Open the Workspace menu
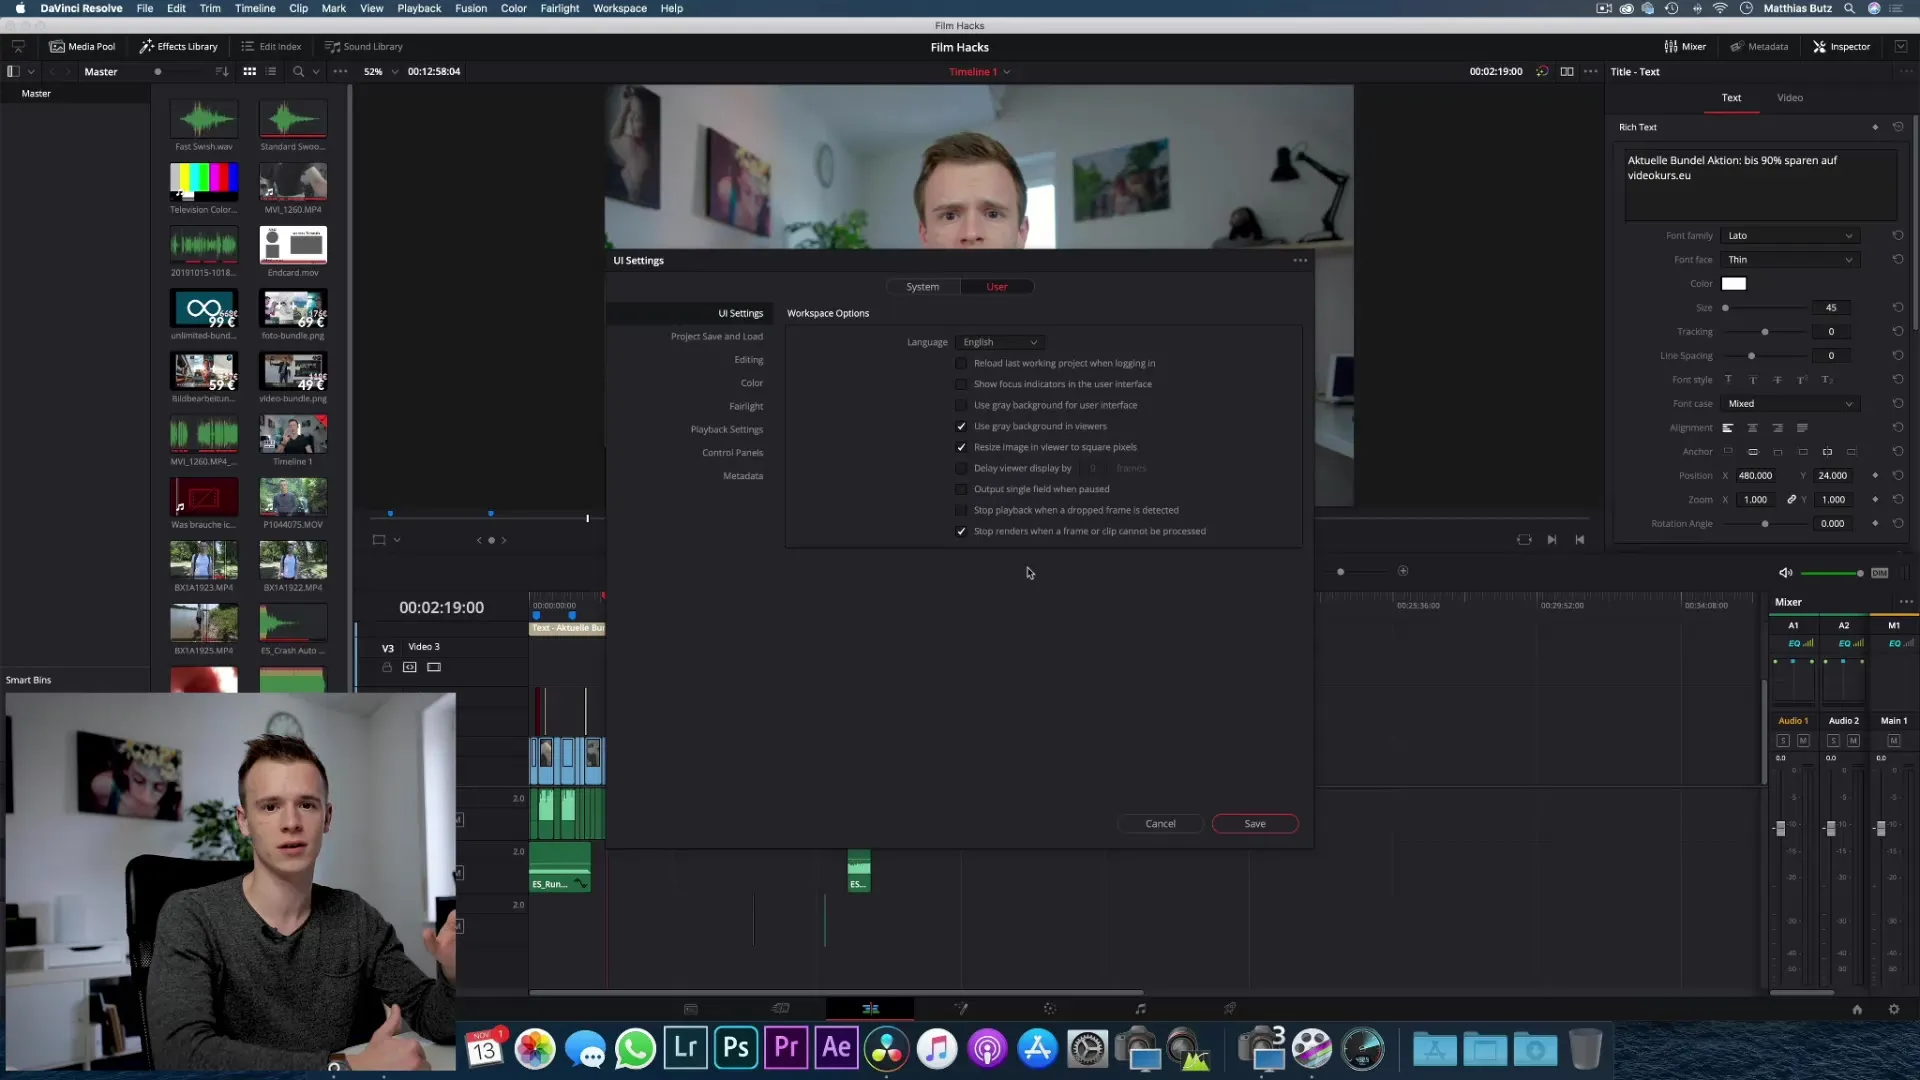The height and width of the screenshot is (1080, 1920). 619,8
